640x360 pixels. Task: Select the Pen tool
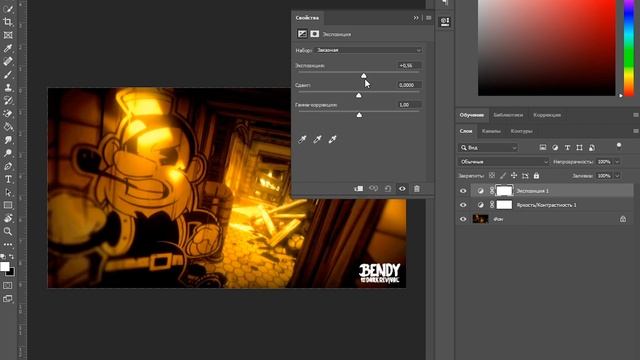click(x=8, y=166)
